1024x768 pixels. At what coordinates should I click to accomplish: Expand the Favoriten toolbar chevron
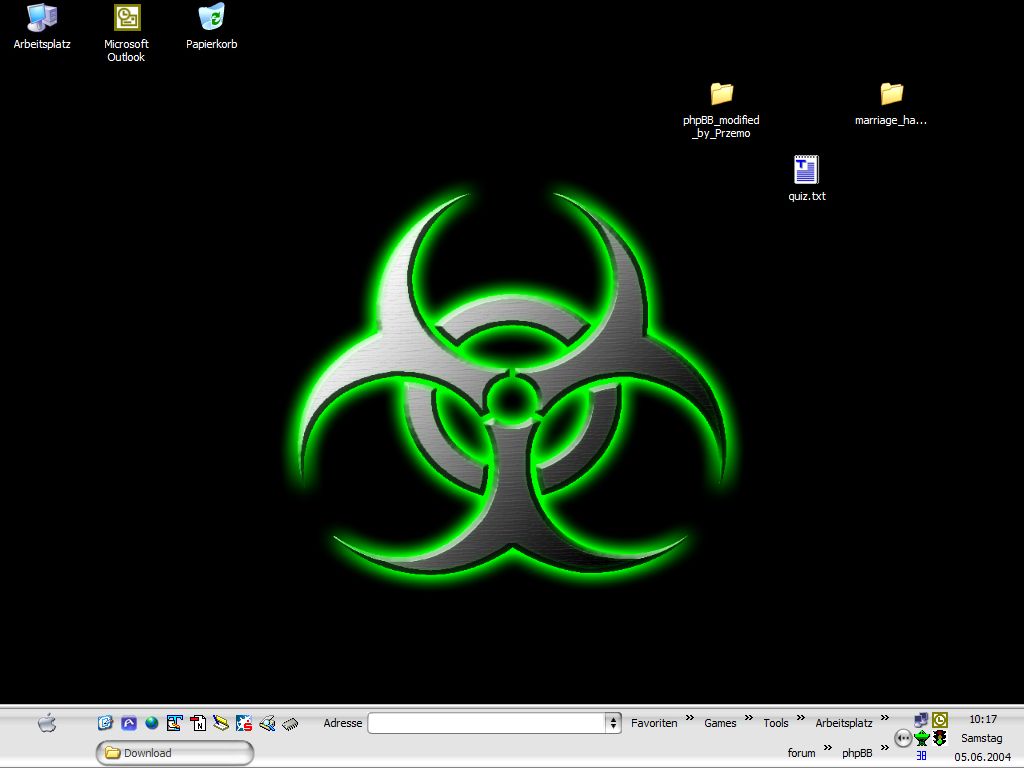690,718
